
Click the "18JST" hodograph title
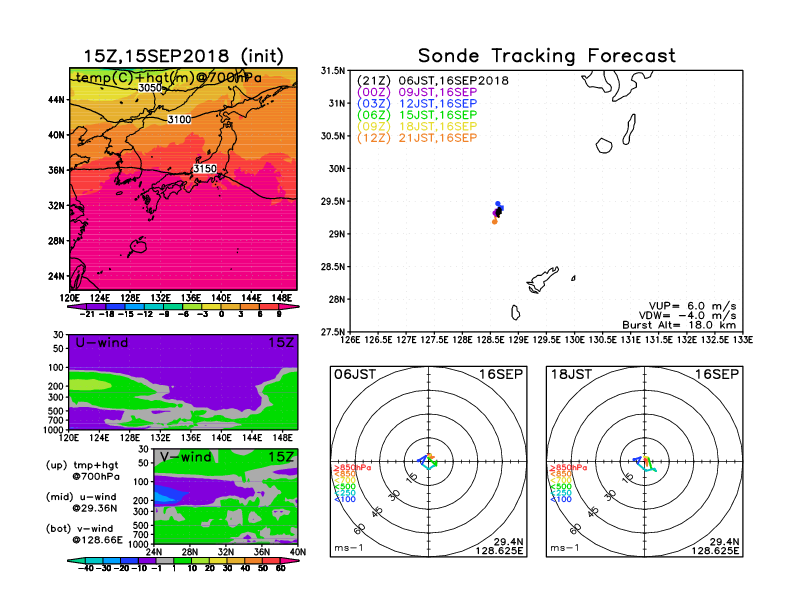[571, 375]
